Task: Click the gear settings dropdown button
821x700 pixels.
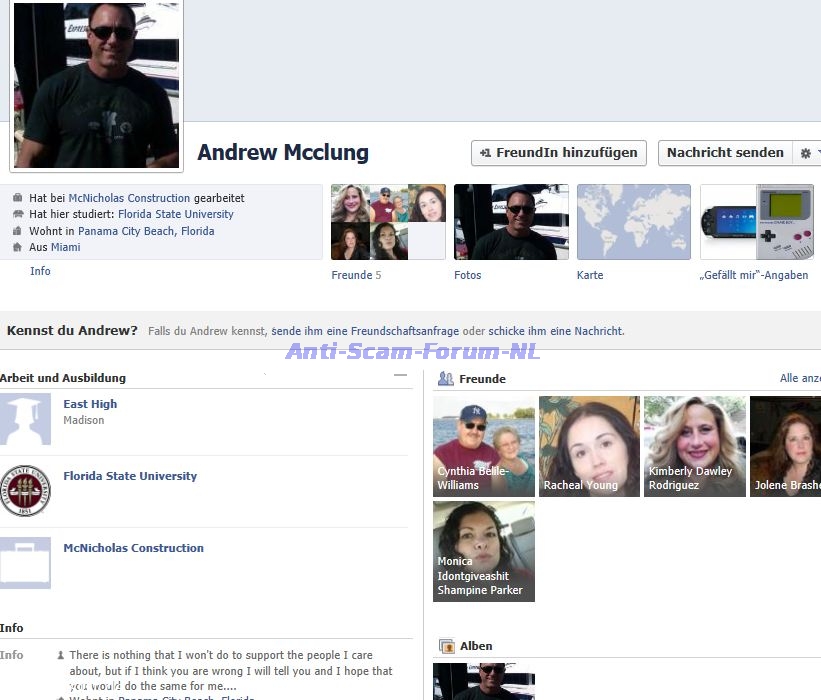Action: click(x=807, y=153)
